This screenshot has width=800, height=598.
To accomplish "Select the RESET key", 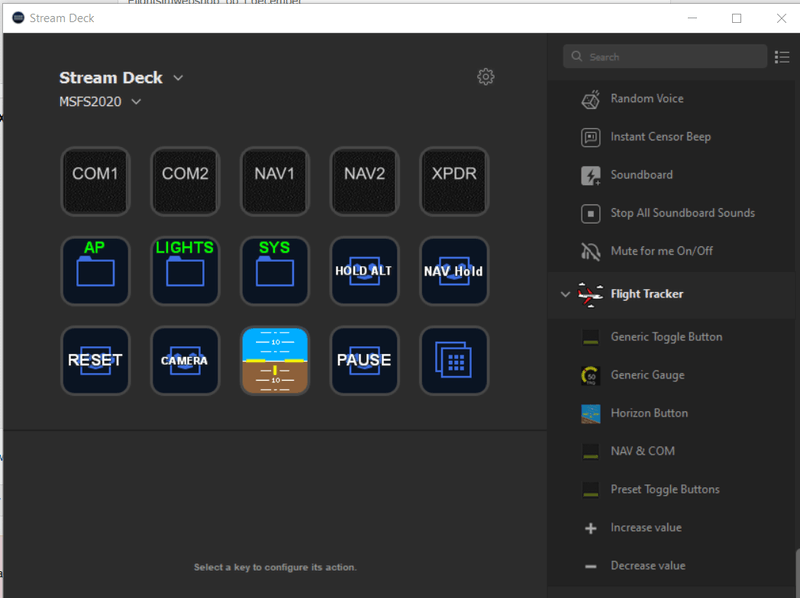I will 95,361.
